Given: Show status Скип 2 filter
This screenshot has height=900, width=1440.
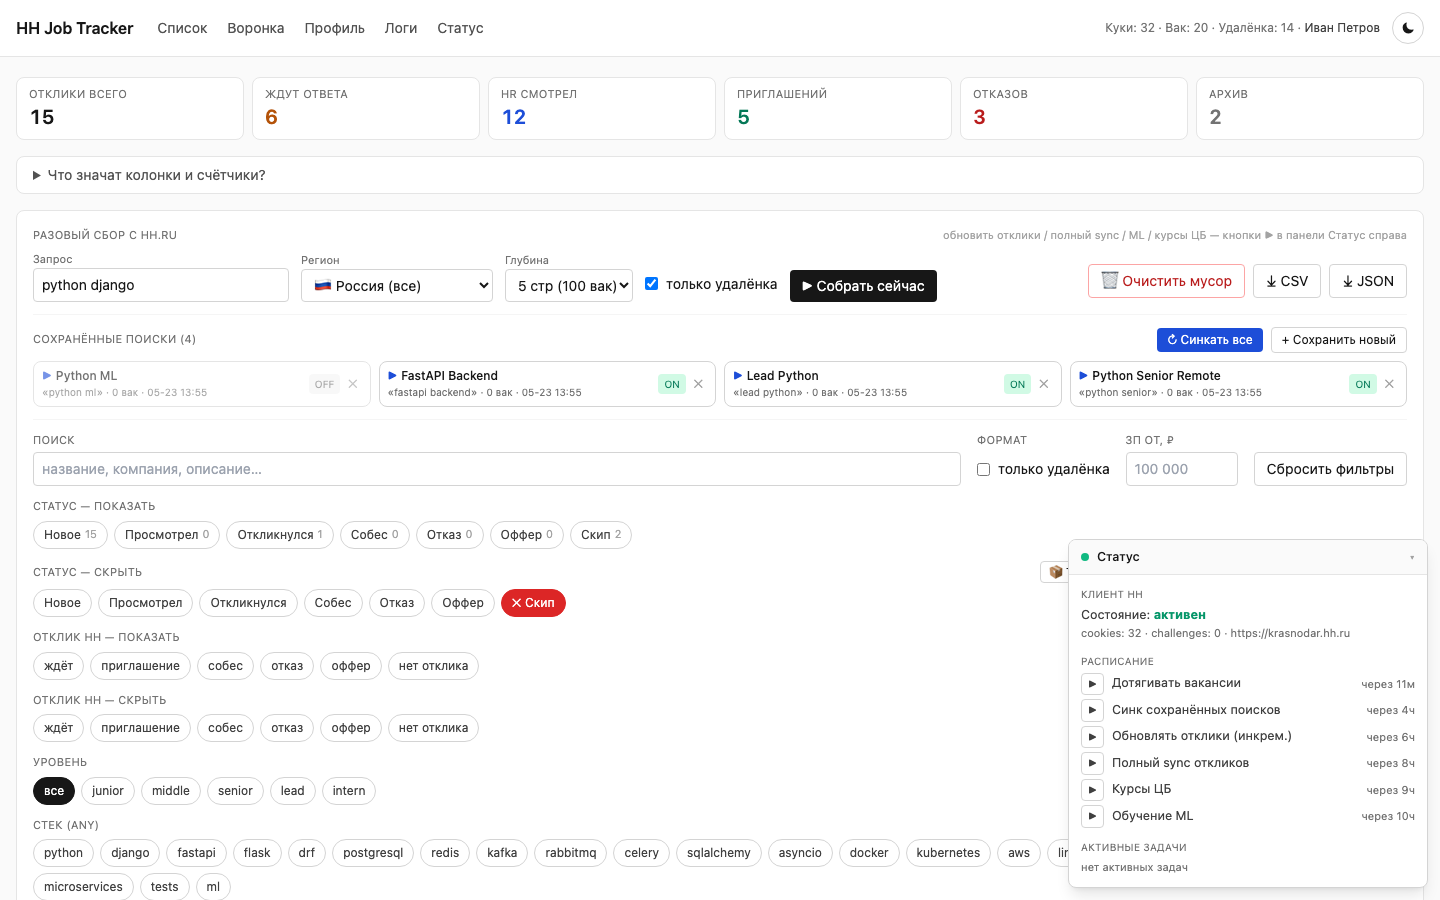Looking at the screenshot, I should (601, 535).
